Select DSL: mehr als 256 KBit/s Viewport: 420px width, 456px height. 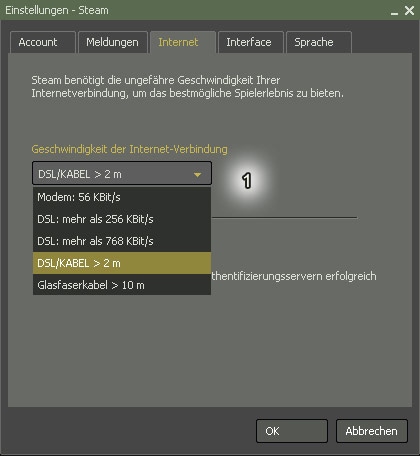(122, 219)
